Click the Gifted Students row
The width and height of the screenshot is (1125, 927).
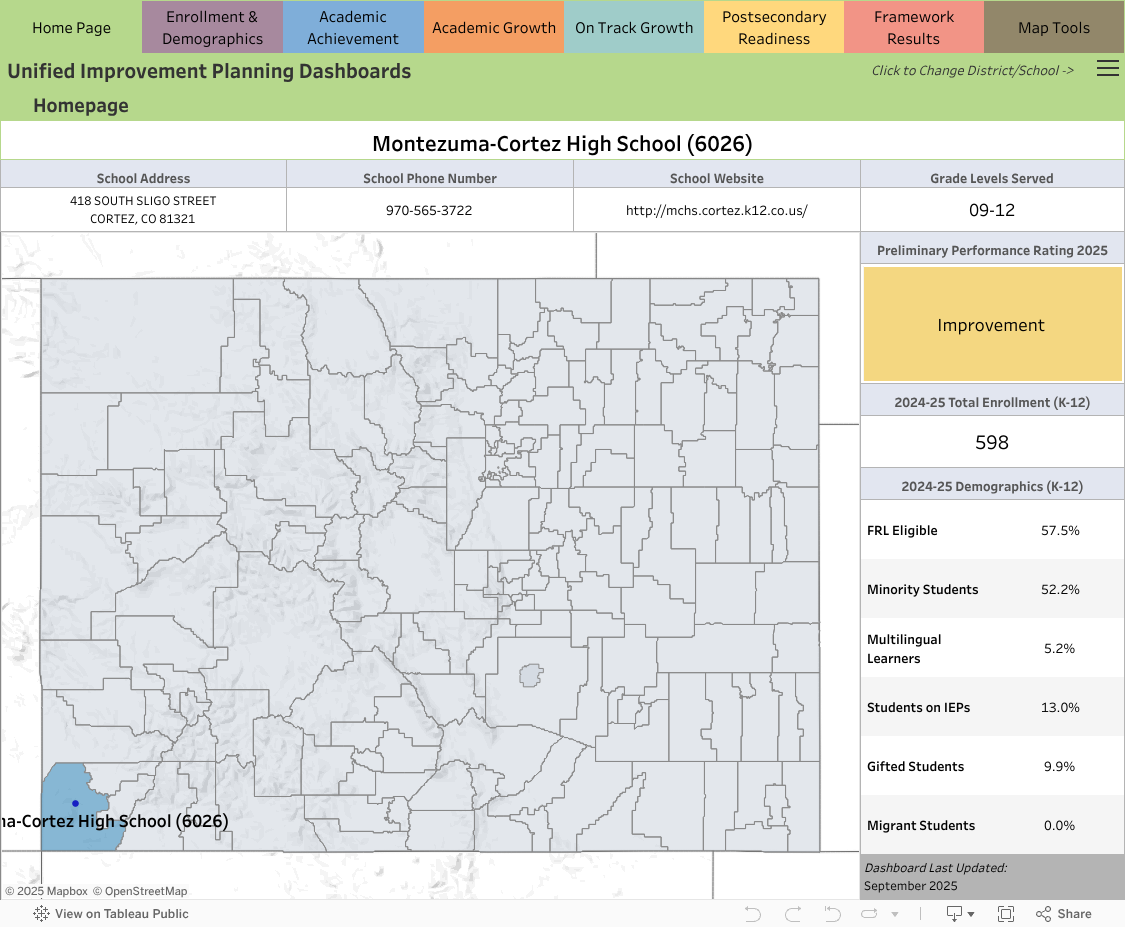(992, 766)
